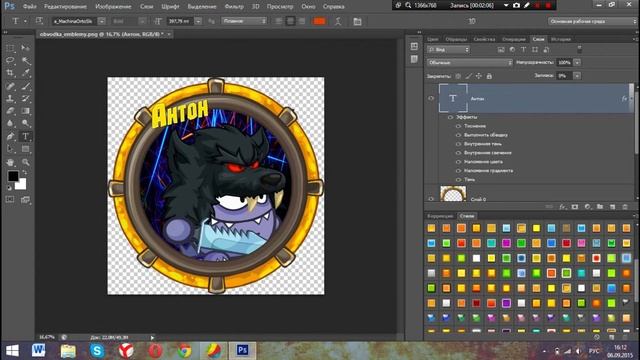Select the Brush tool

pos(25,86)
